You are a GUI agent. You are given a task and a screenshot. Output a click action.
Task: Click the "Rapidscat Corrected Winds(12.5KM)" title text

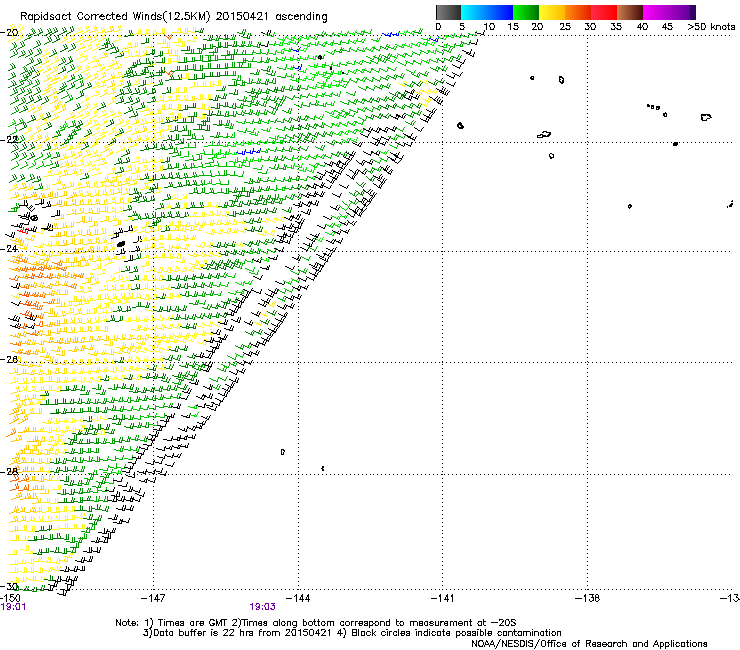click(x=115, y=17)
